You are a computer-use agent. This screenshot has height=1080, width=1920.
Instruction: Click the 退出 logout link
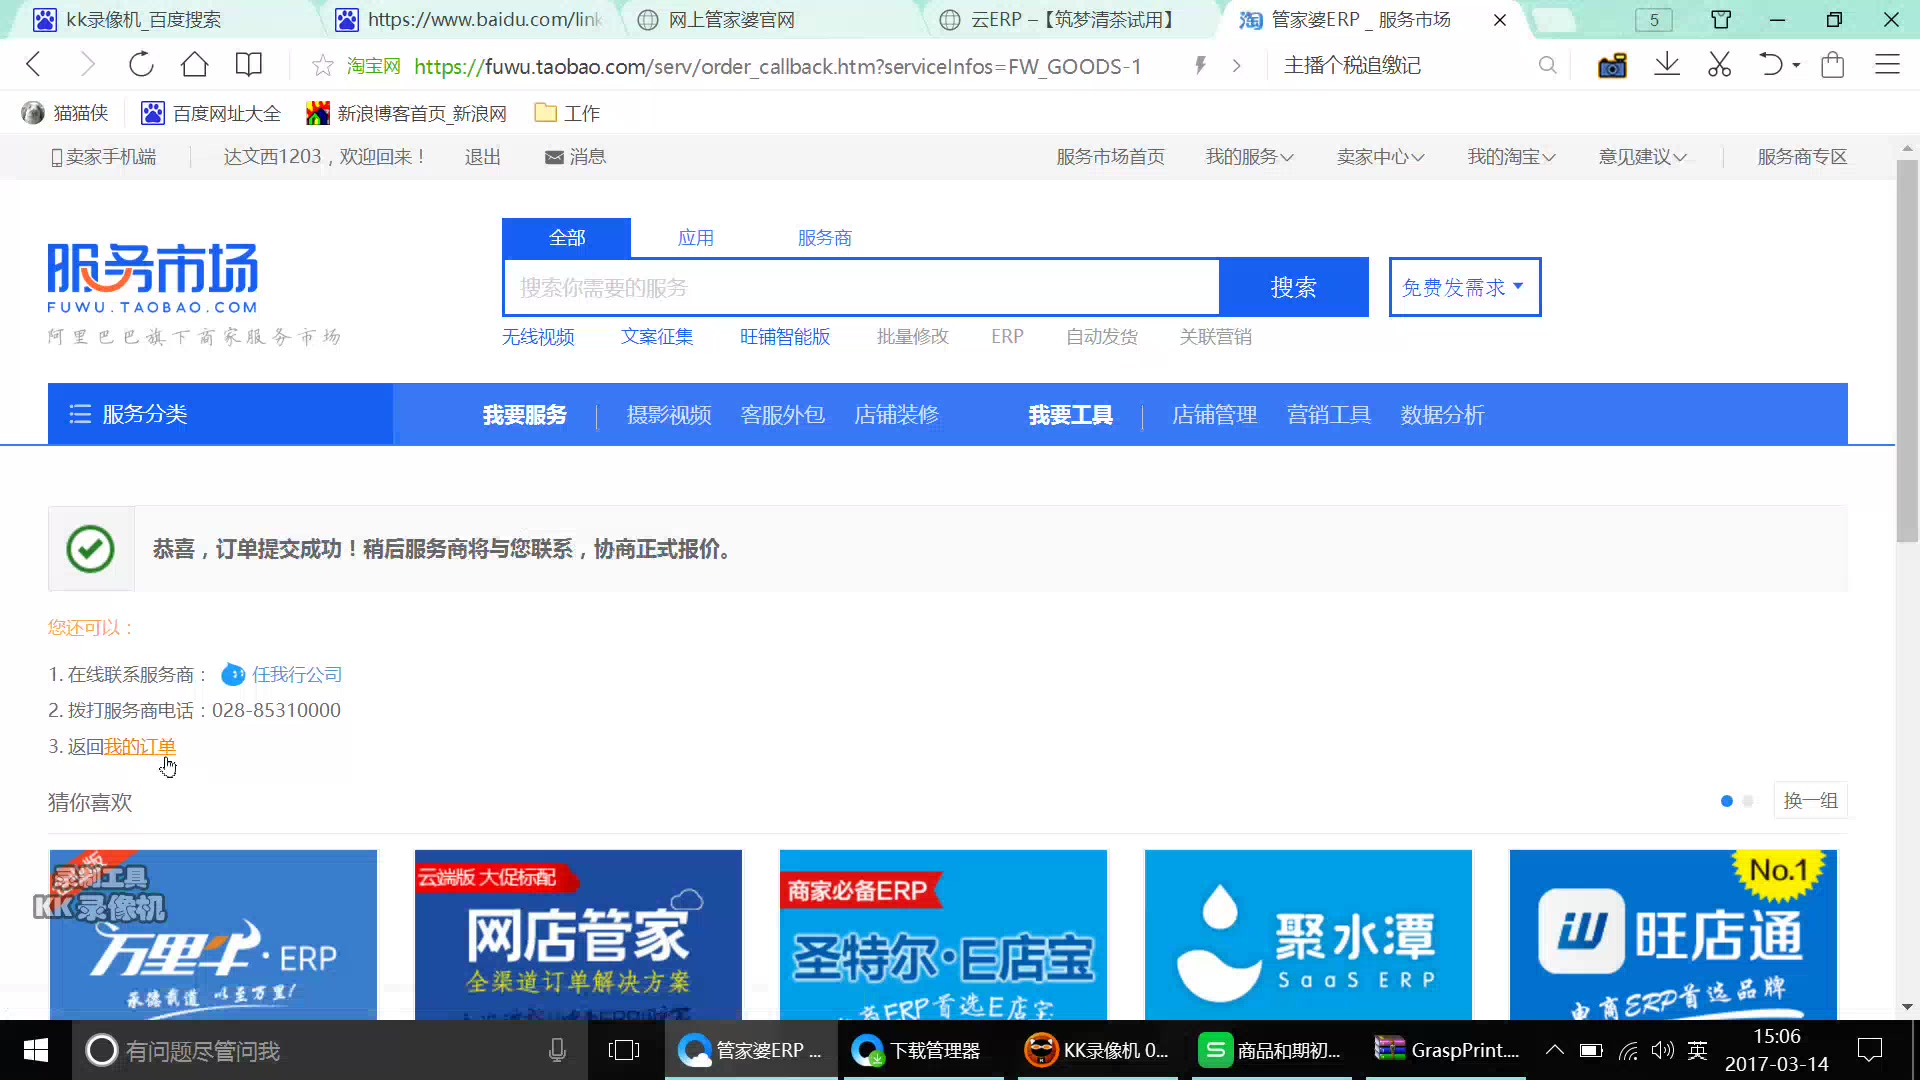point(482,157)
